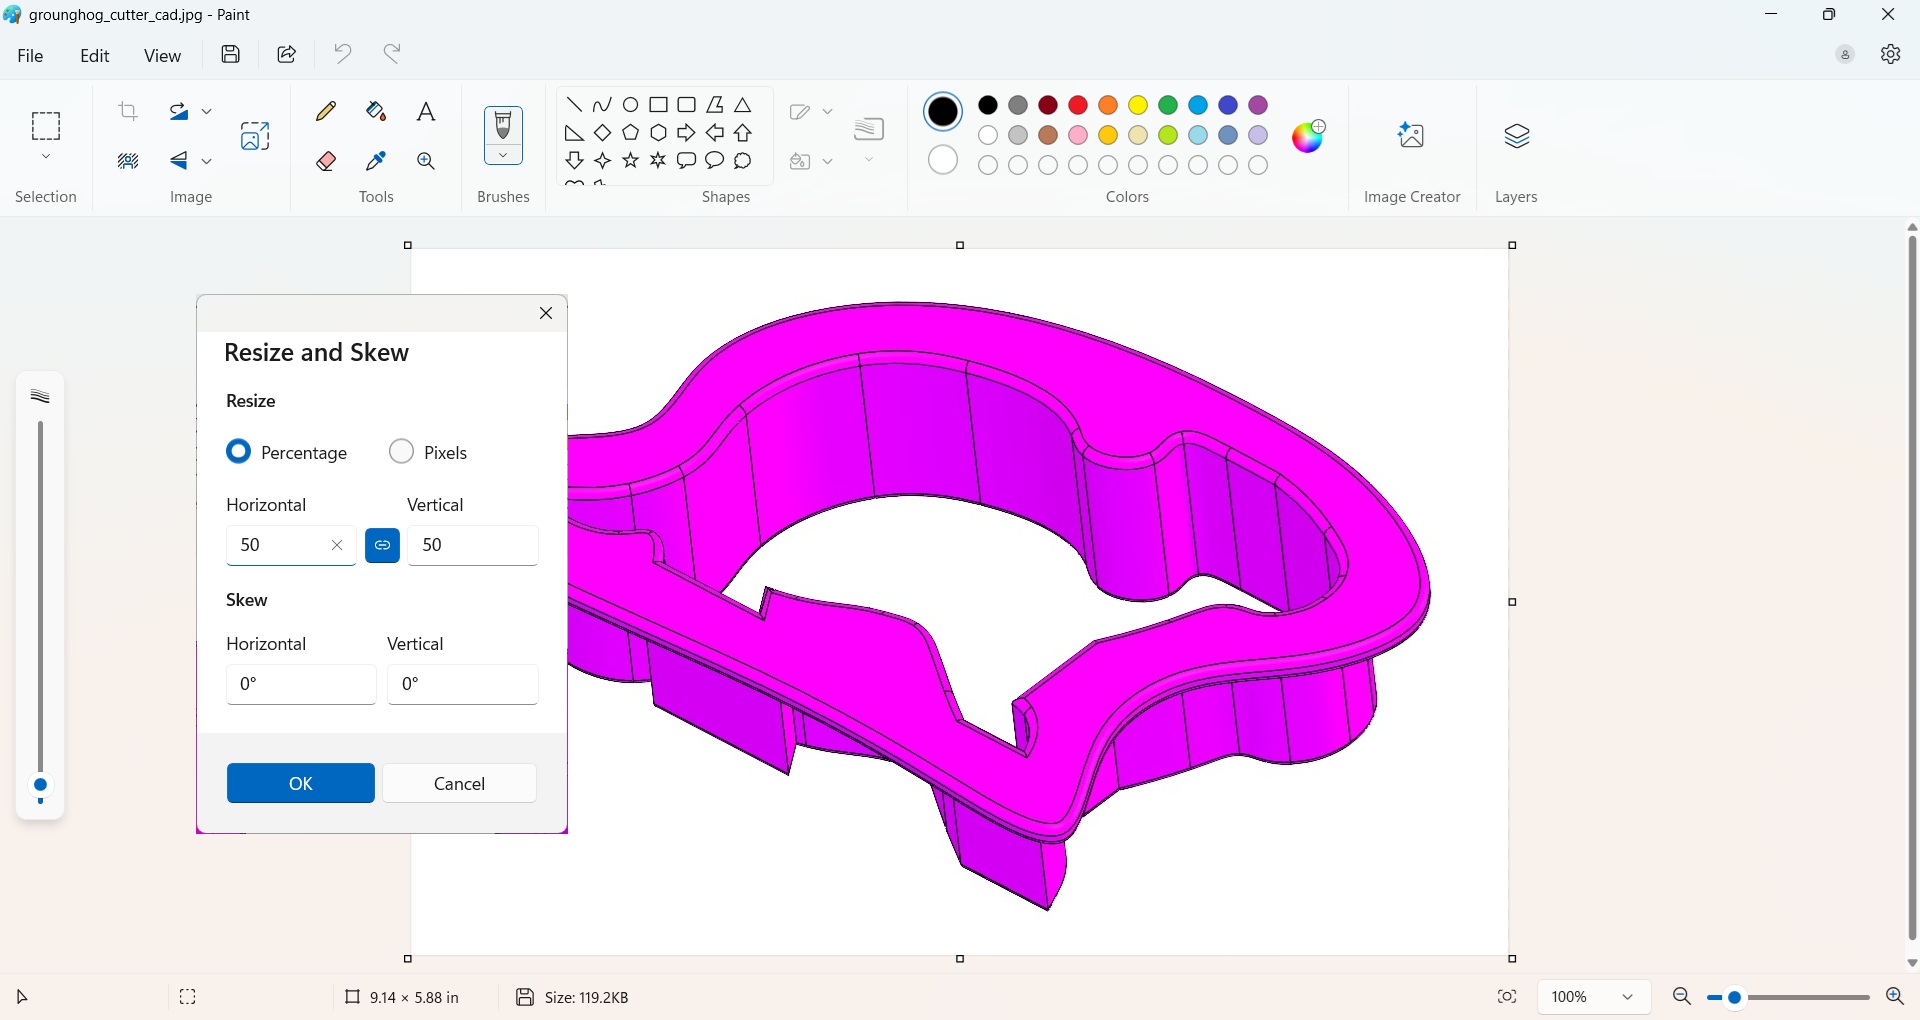Choose the Line shape
This screenshot has width=1920, height=1020.
click(x=575, y=105)
